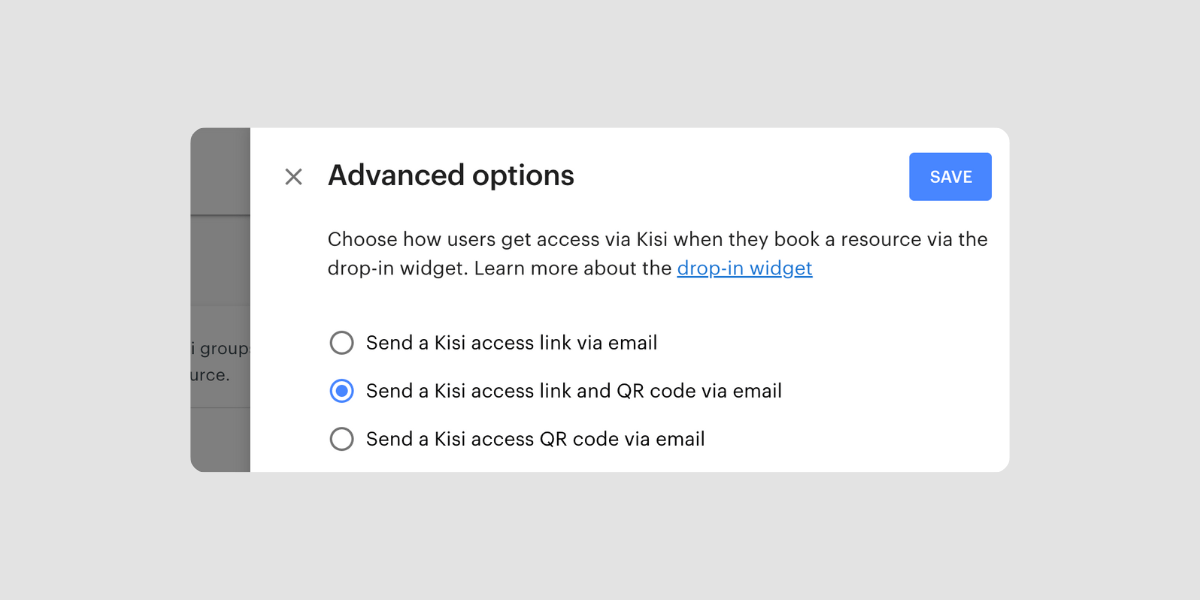The image size is (1200, 600).
Task: Select the access link via email radio button
Action: point(342,343)
